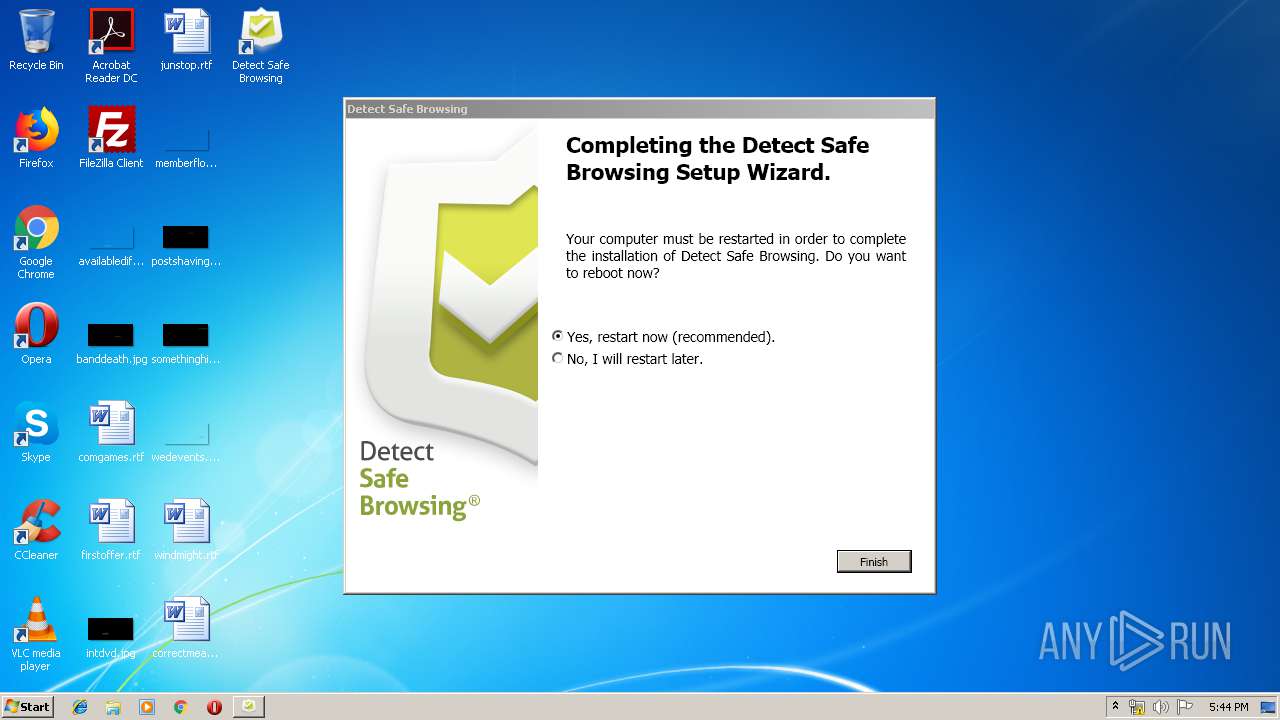Click the taskbar clock showing 5:44 PM
The height and width of the screenshot is (720, 1280).
pyautogui.click(x=1228, y=707)
